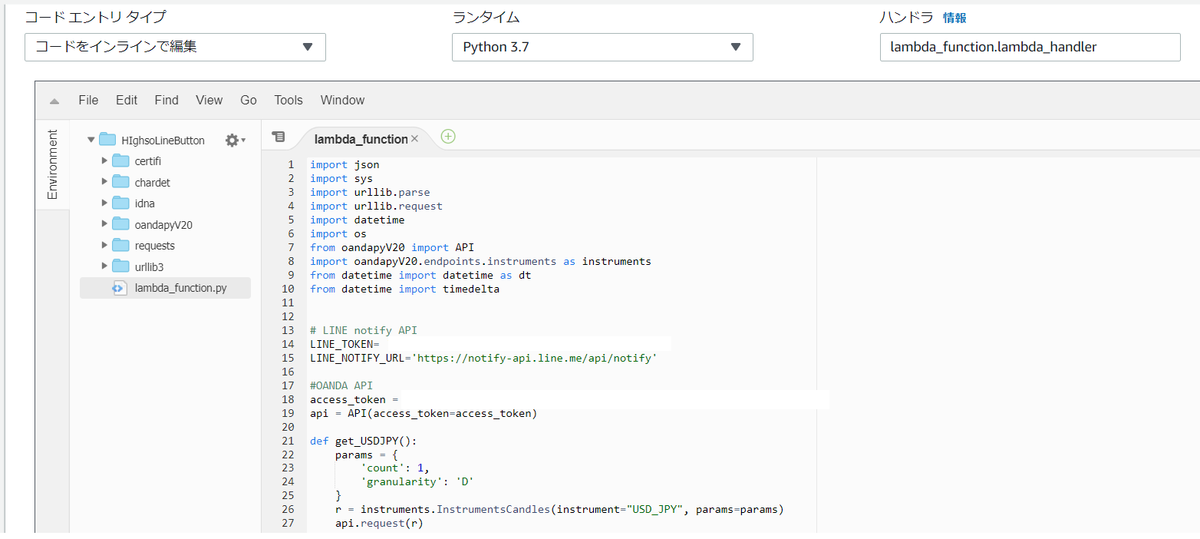Expand the requests folder arrow
The width and height of the screenshot is (1200, 539).
click(x=104, y=246)
